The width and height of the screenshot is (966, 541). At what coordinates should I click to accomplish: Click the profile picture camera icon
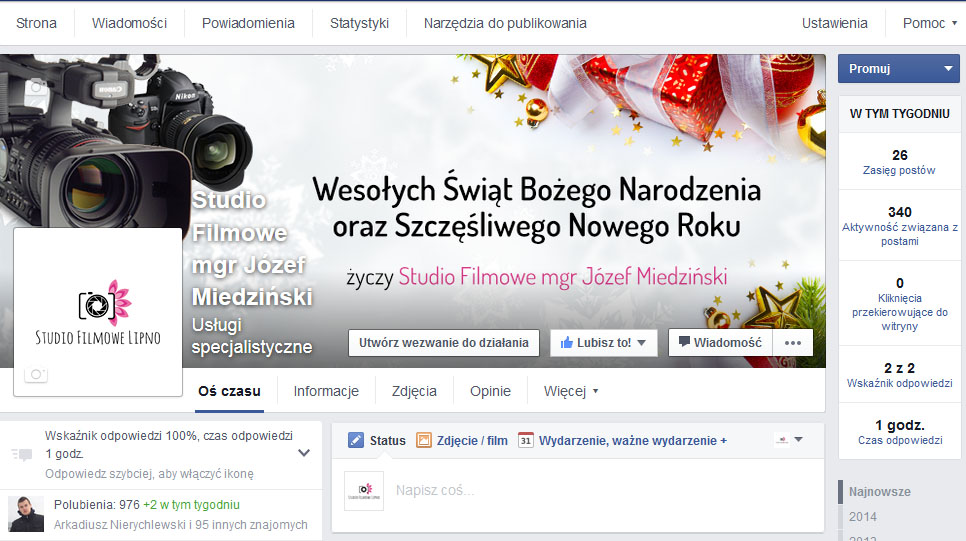pyautogui.click(x=36, y=374)
